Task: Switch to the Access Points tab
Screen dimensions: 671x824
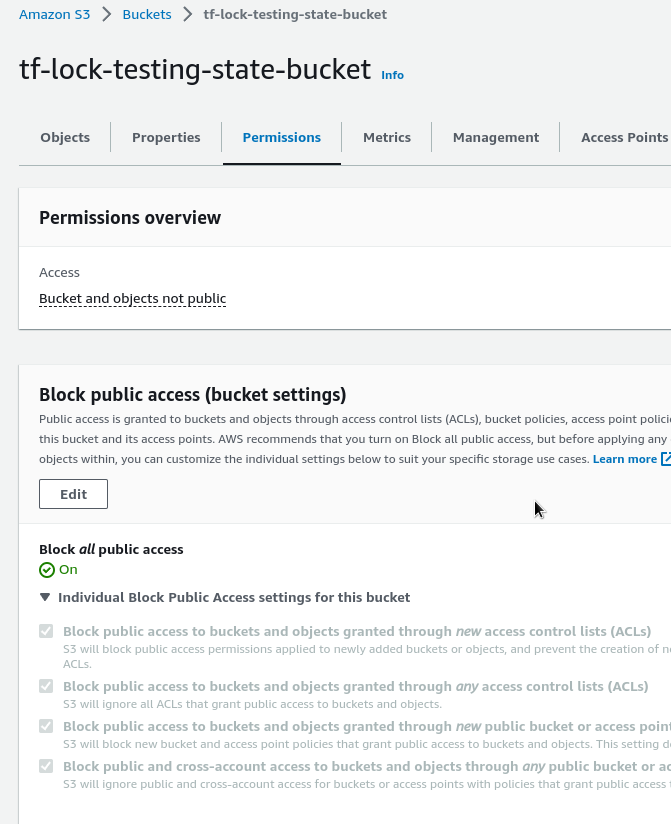Action: (x=624, y=138)
